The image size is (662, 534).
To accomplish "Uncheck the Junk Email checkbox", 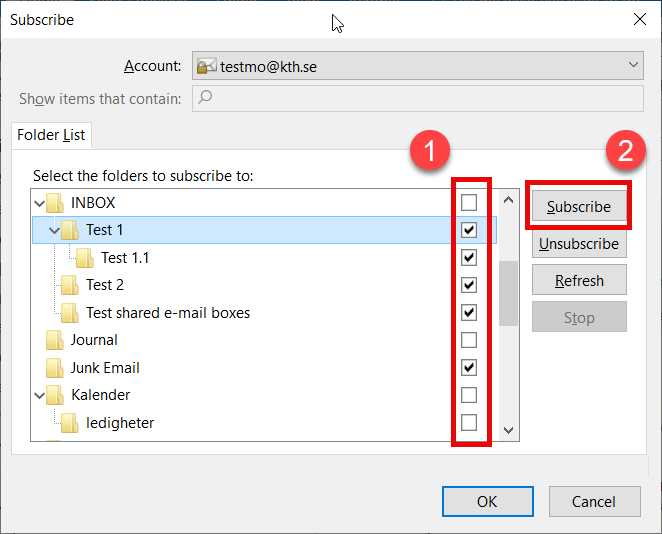I will [x=469, y=368].
